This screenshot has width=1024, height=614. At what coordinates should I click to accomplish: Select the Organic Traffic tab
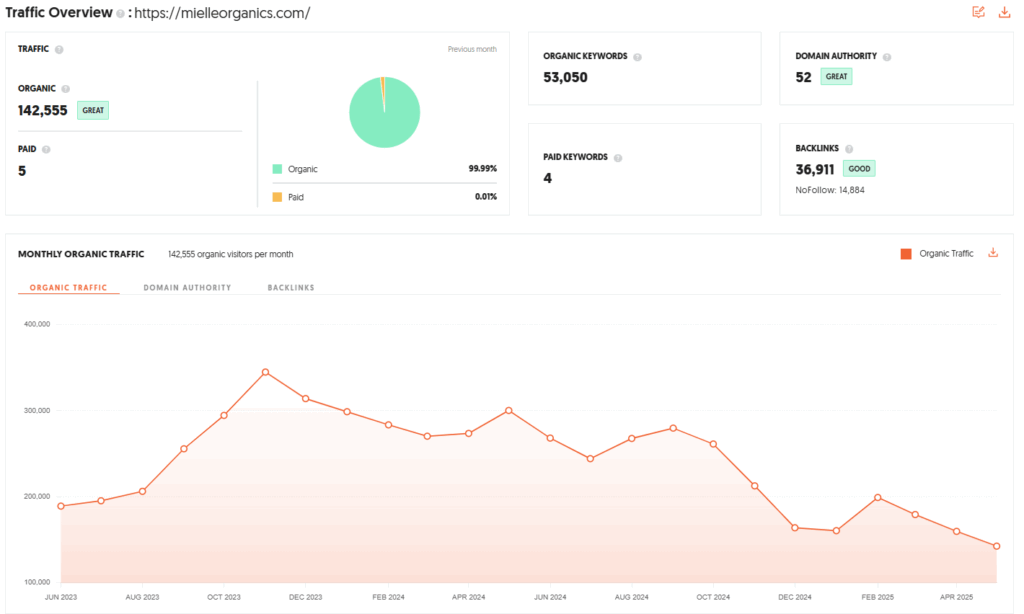[x=69, y=287]
